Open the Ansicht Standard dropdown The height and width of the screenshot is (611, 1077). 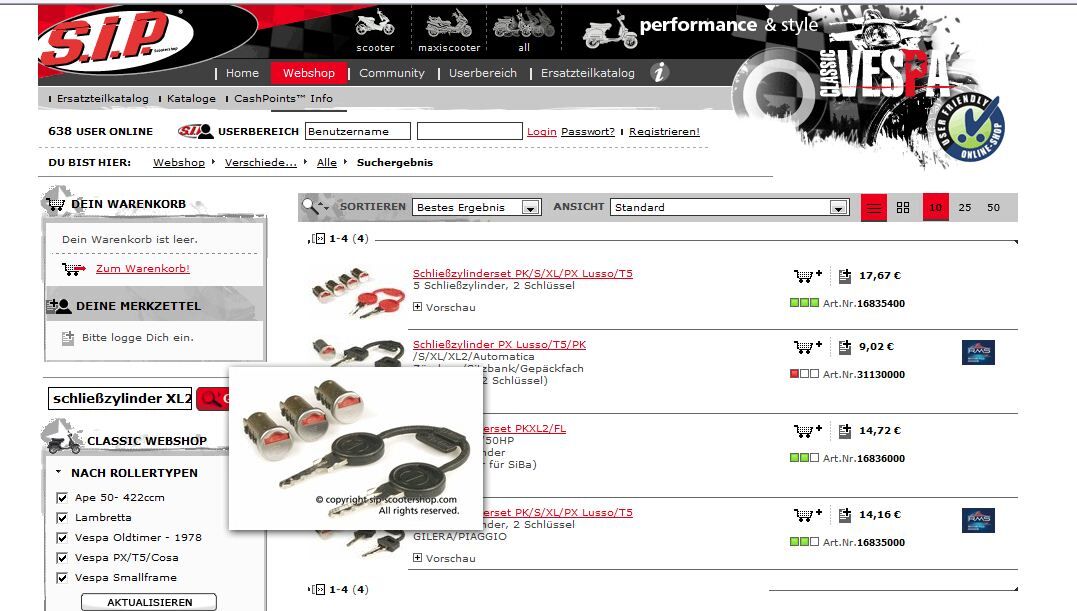click(729, 207)
